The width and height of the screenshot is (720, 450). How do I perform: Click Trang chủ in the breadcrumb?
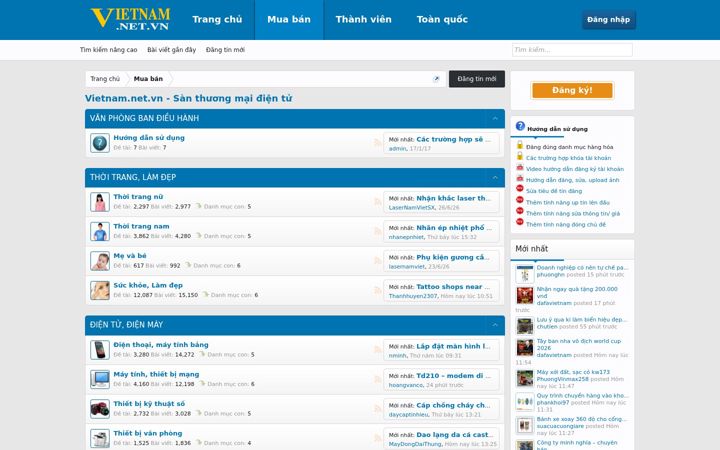pos(105,79)
